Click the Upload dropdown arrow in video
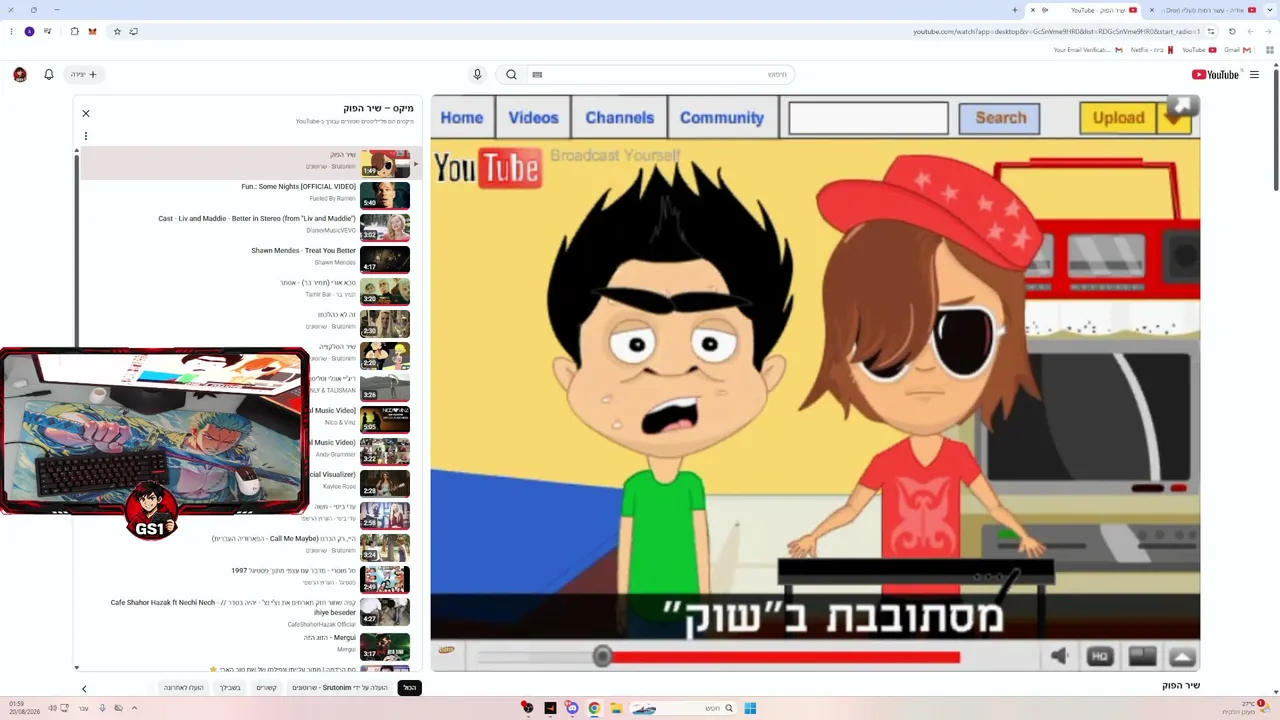 [1174, 118]
